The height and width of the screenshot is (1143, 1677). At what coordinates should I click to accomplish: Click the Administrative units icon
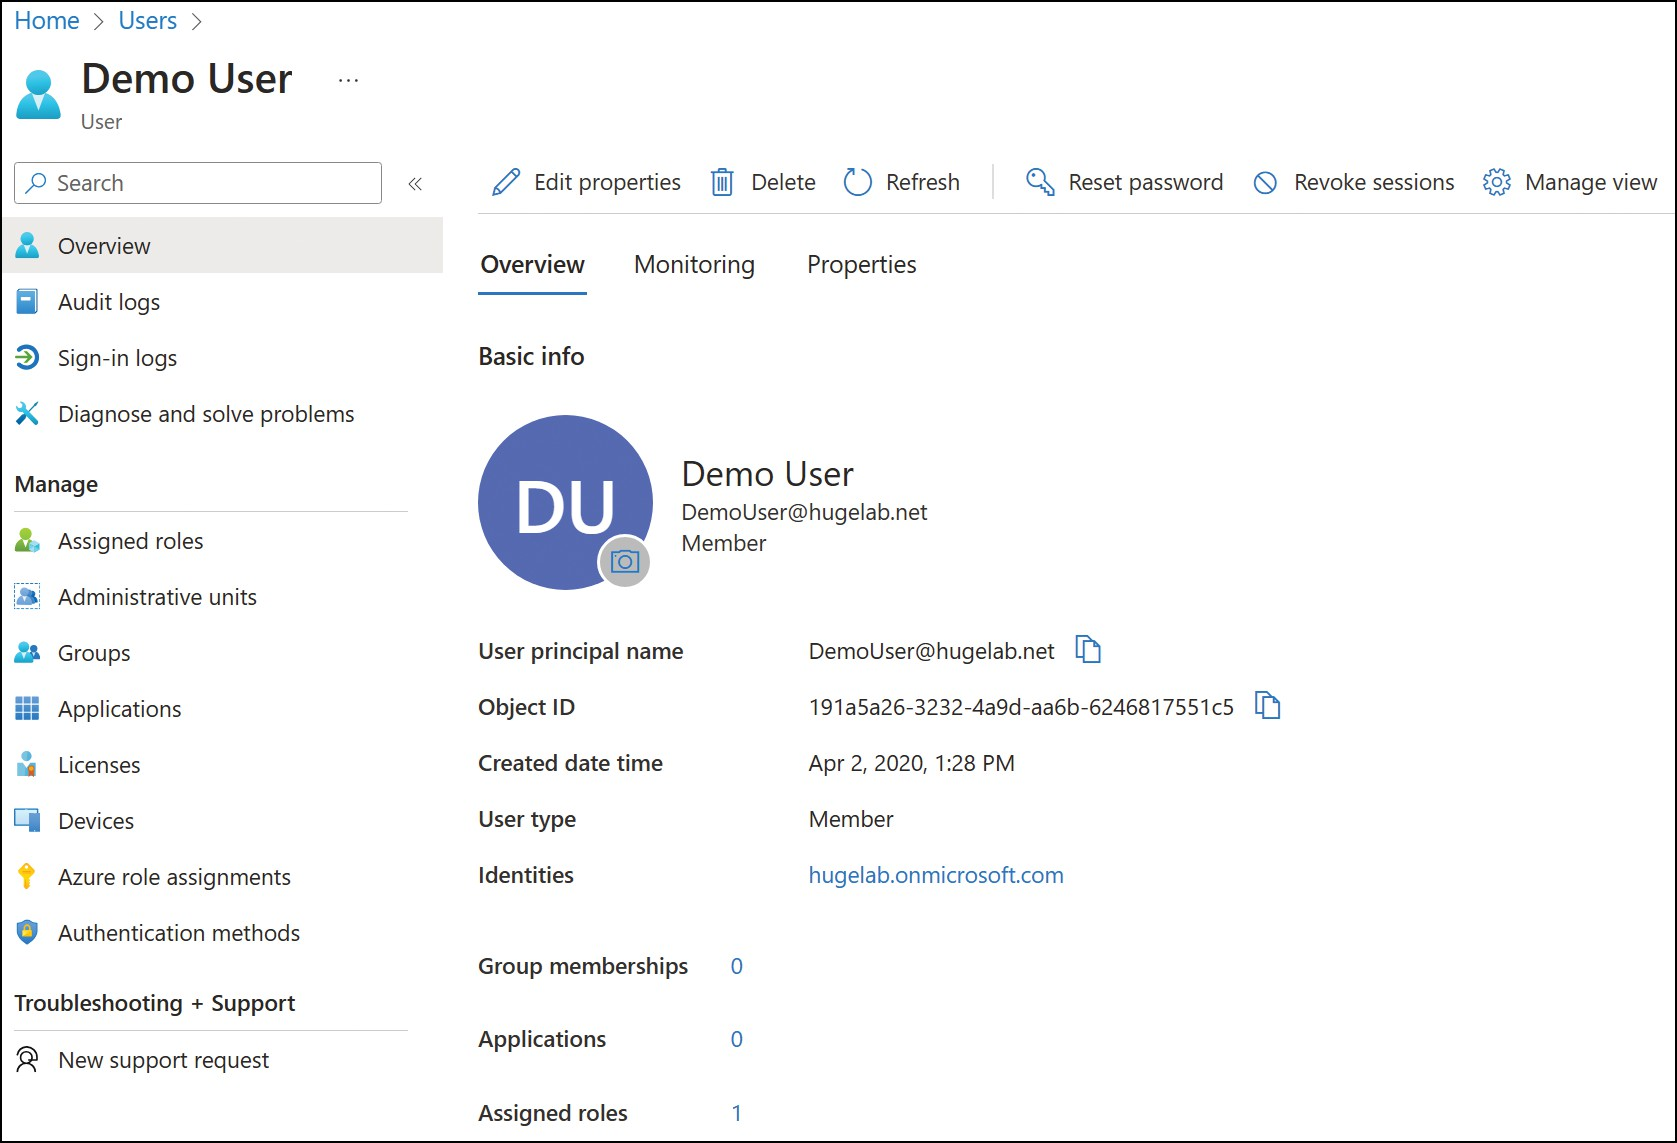coord(28,597)
